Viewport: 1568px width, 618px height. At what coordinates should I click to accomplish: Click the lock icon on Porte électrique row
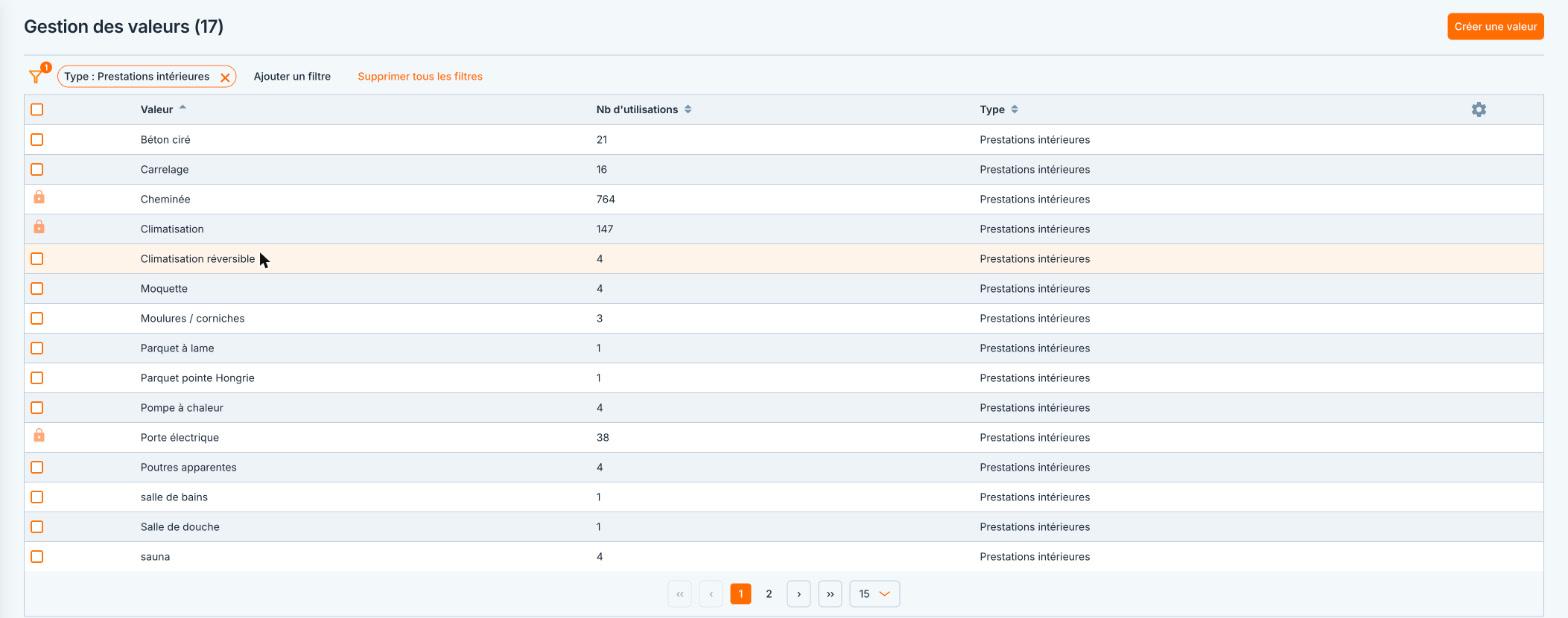(x=39, y=436)
